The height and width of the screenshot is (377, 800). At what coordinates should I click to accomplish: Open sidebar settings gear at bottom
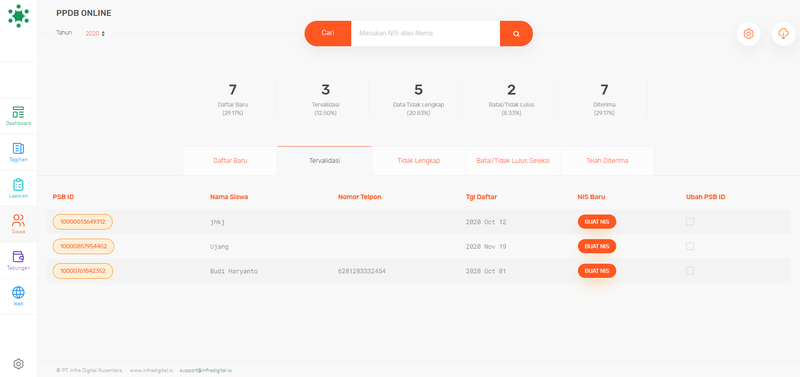pyautogui.click(x=18, y=364)
